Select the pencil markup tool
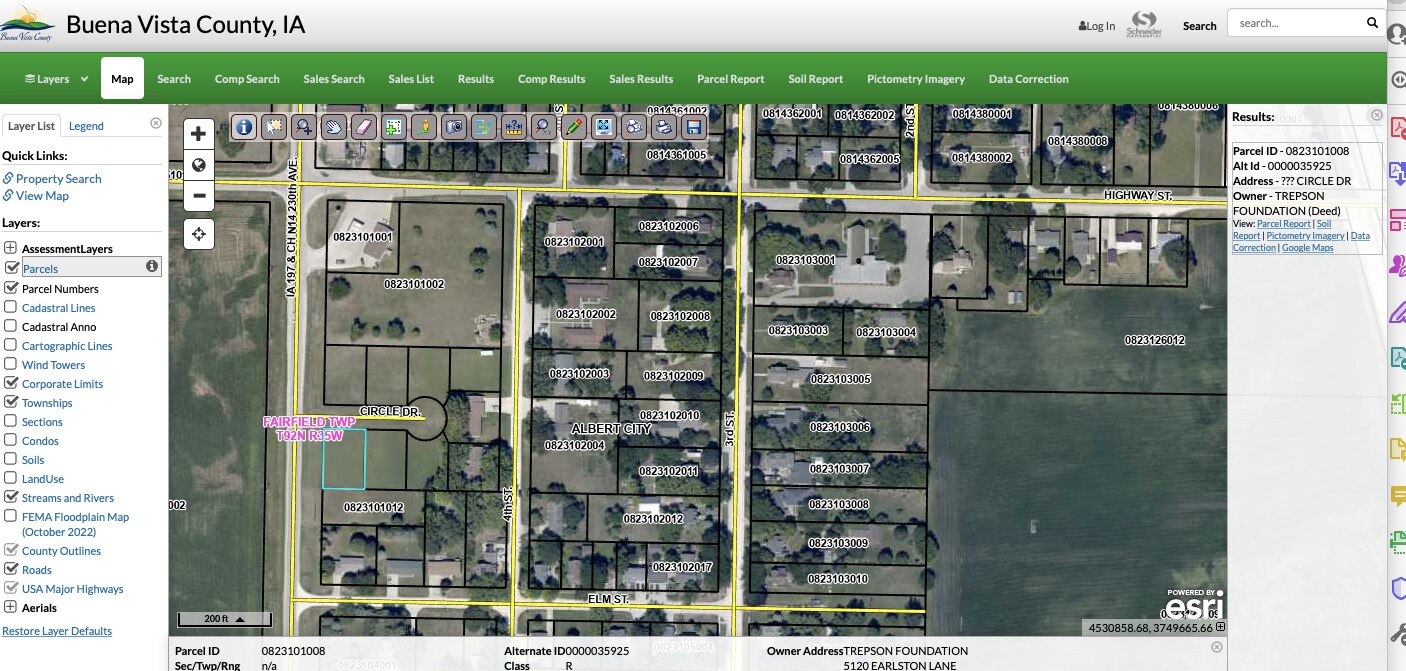The width and height of the screenshot is (1406, 671). pos(575,127)
